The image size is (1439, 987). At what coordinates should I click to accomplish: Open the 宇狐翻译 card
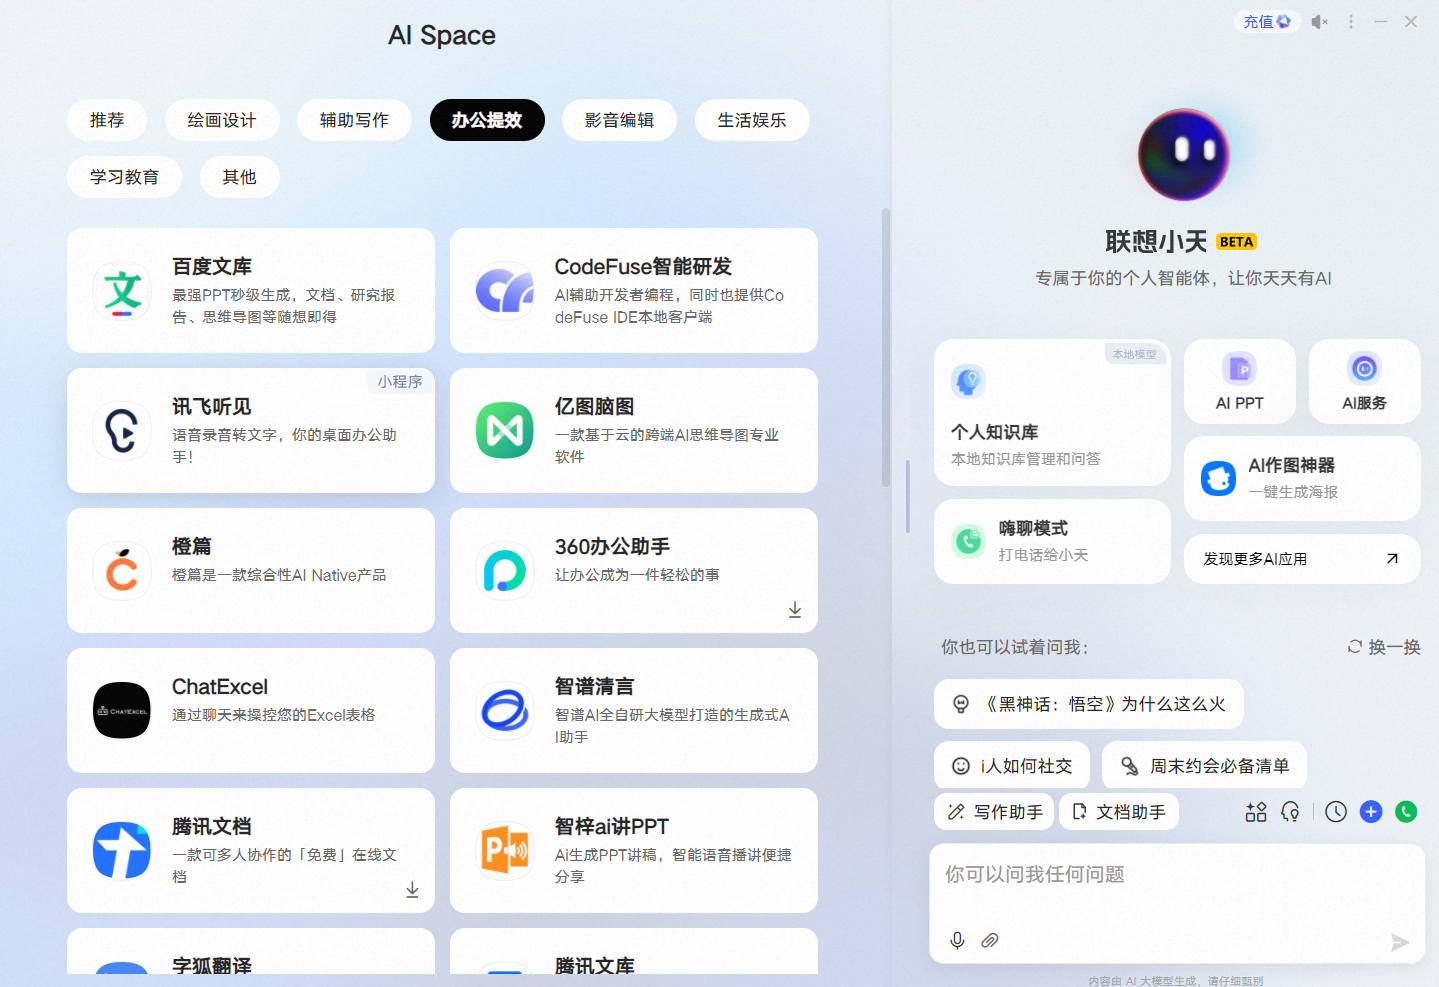tap(251, 951)
